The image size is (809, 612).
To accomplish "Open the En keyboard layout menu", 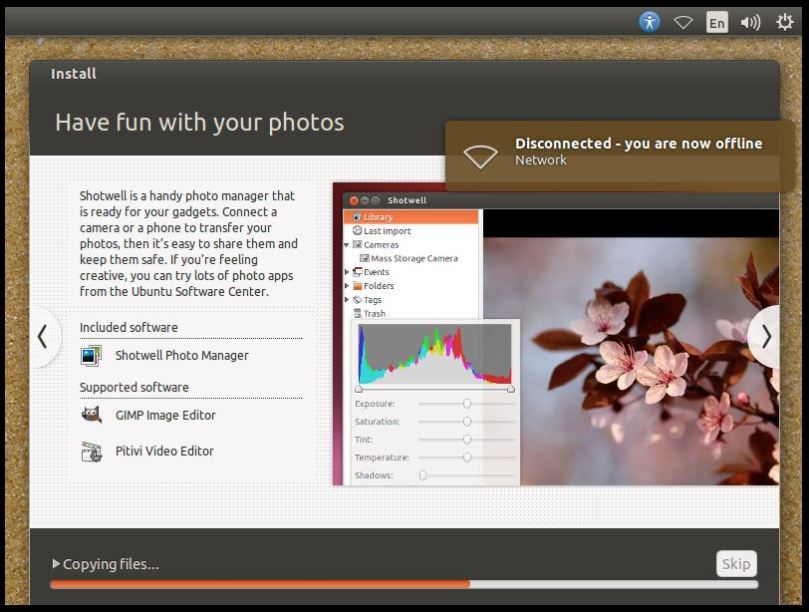I will 716,20.
